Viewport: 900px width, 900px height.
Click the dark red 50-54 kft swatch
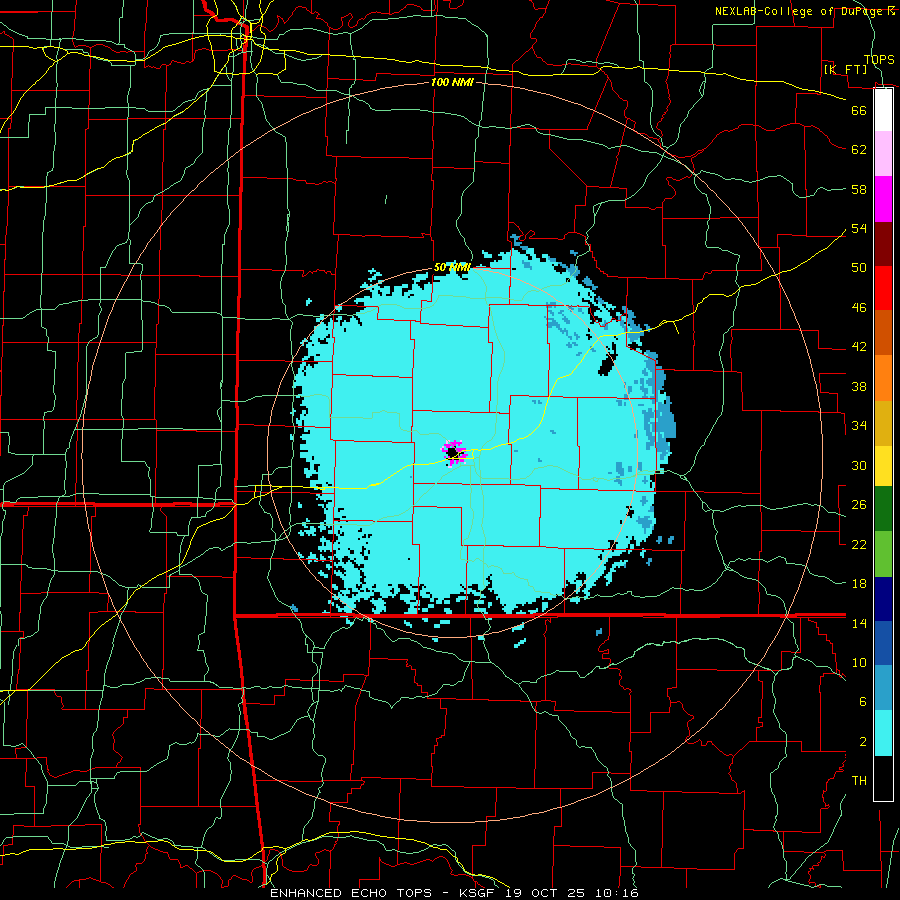pos(883,243)
